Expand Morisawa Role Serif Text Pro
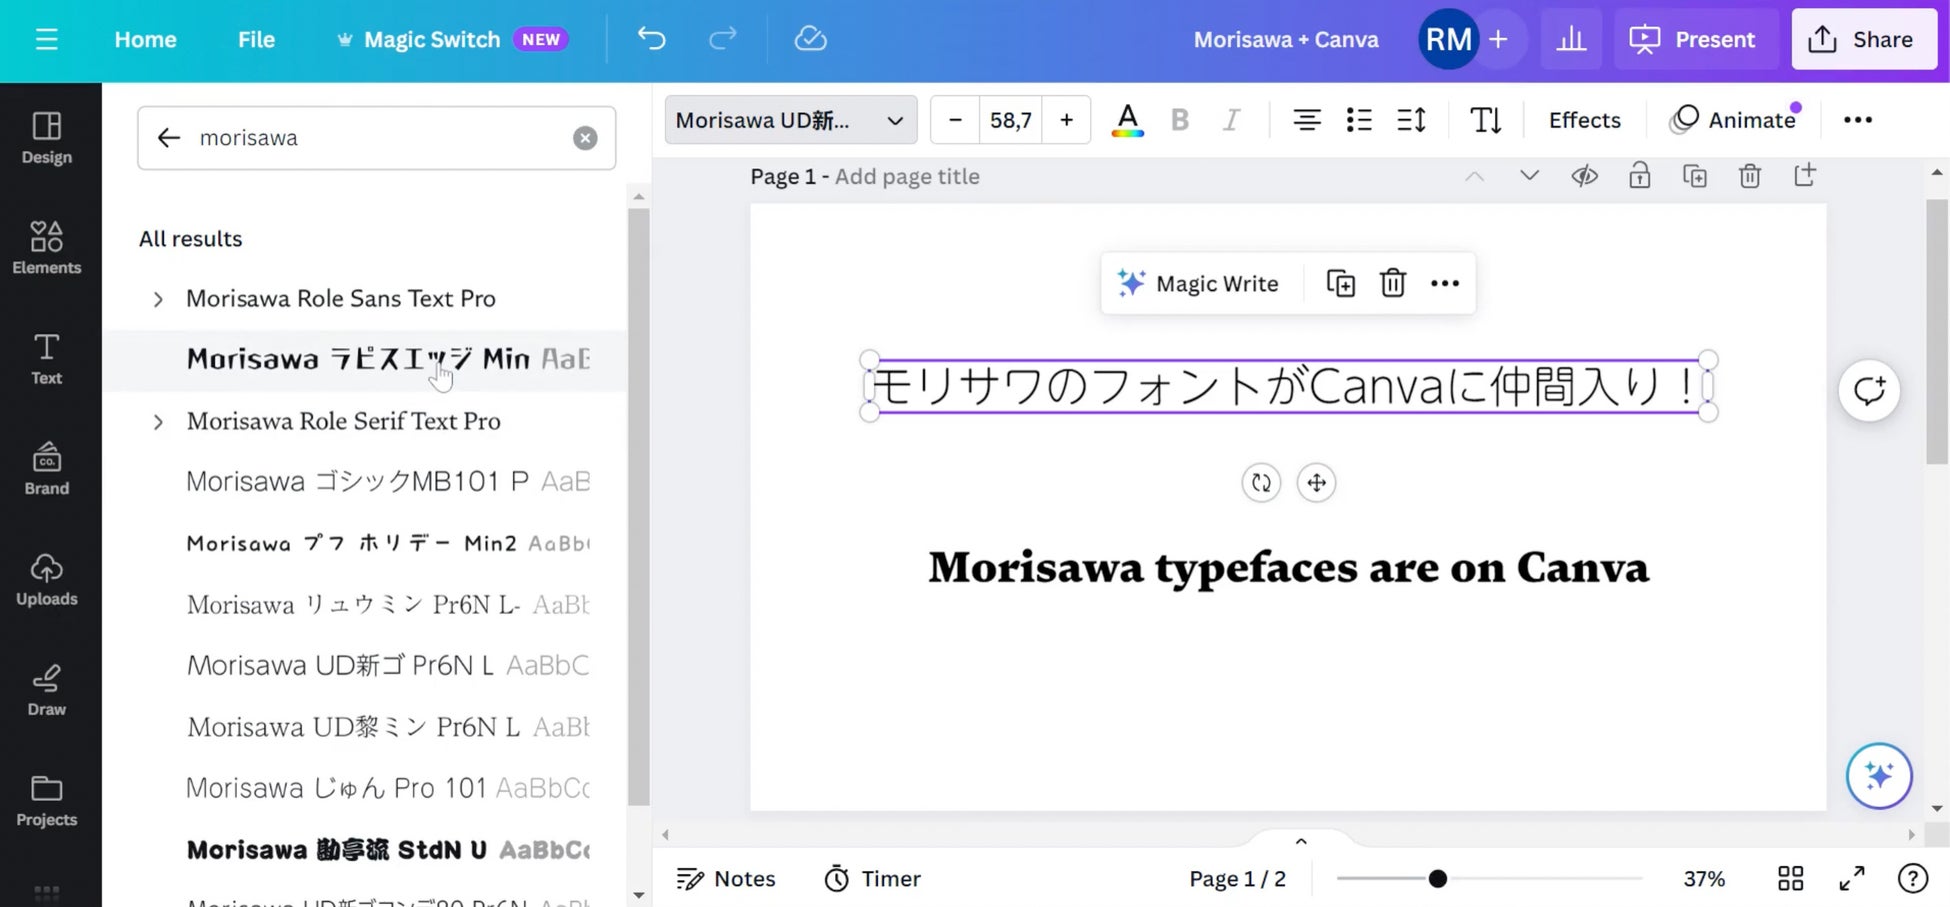 (x=158, y=422)
